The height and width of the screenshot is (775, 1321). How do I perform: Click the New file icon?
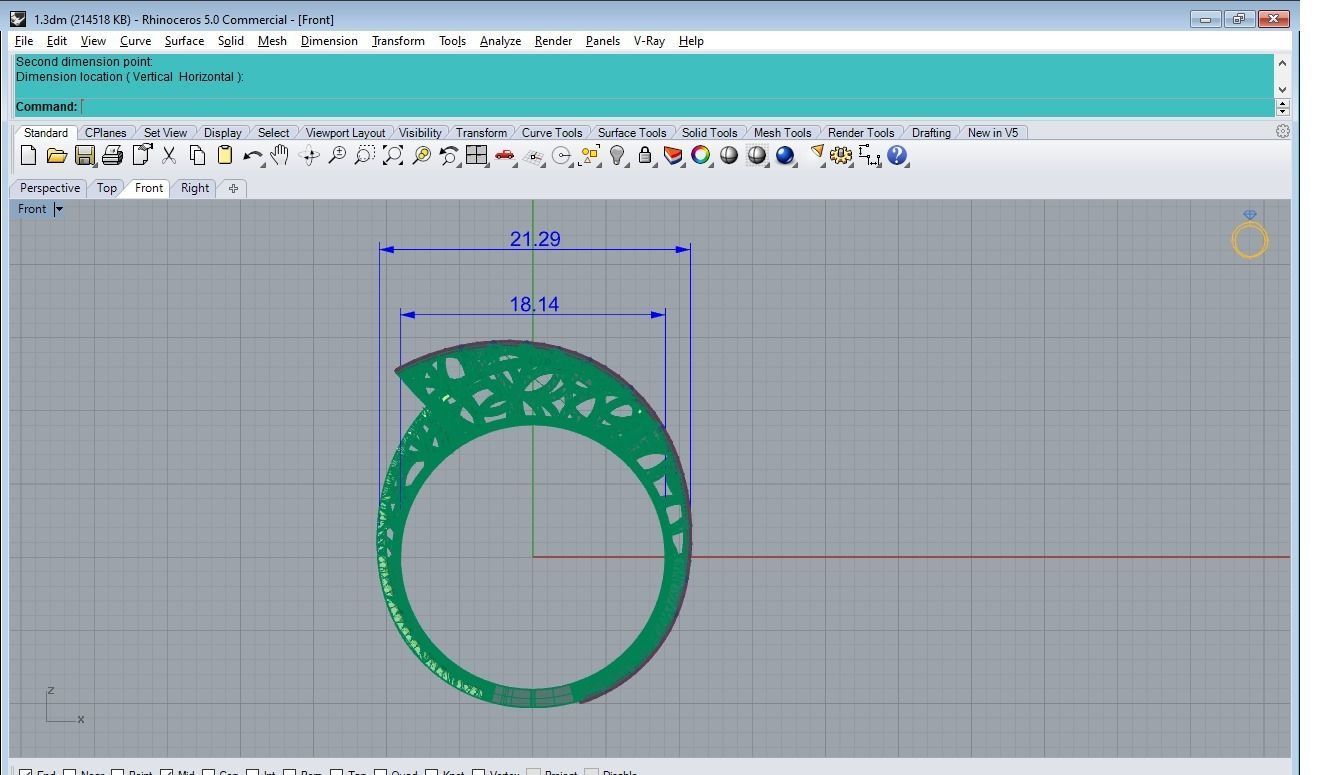click(28, 155)
